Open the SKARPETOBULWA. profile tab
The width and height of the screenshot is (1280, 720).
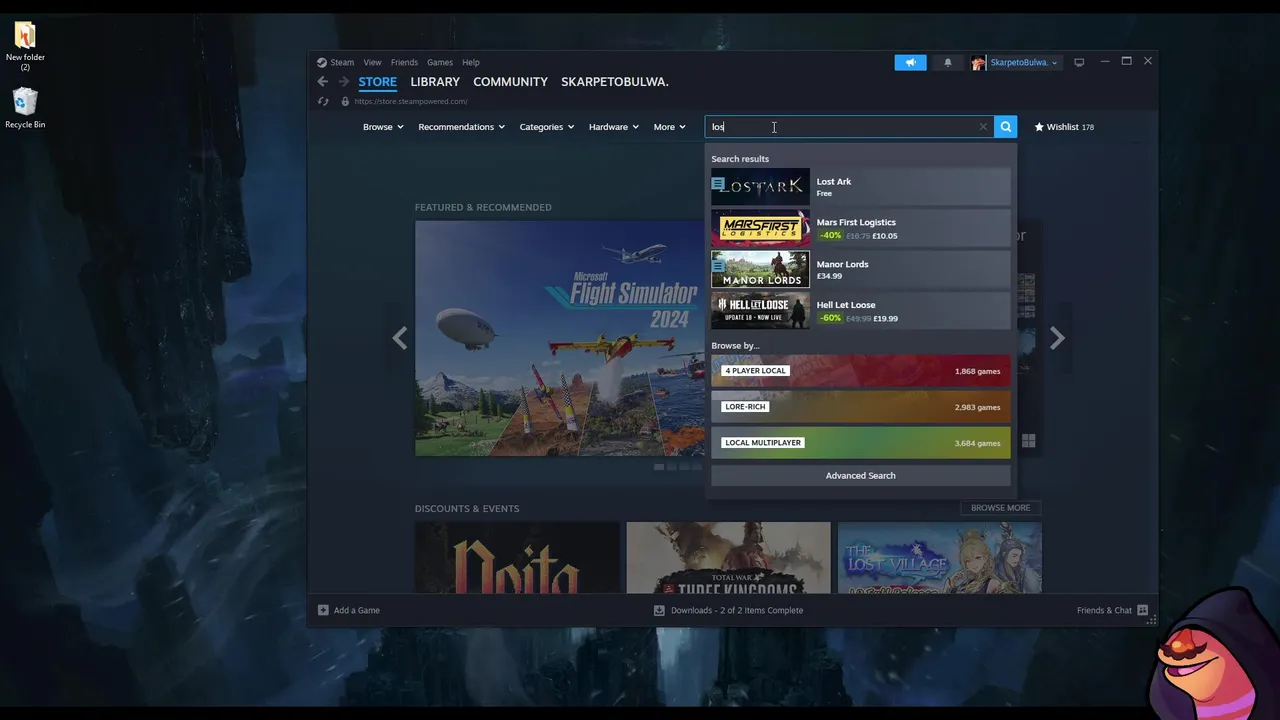pos(615,82)
